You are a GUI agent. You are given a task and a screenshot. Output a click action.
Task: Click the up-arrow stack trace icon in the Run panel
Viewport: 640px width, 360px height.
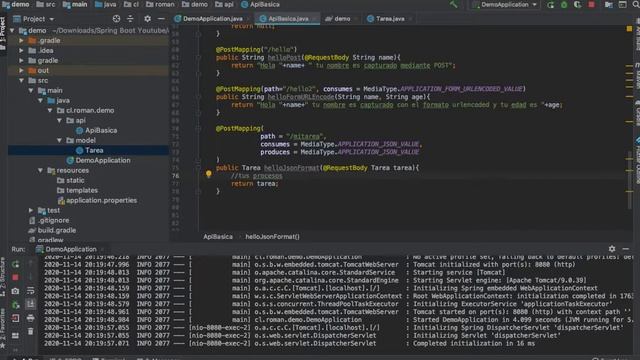tap(31, 264)
